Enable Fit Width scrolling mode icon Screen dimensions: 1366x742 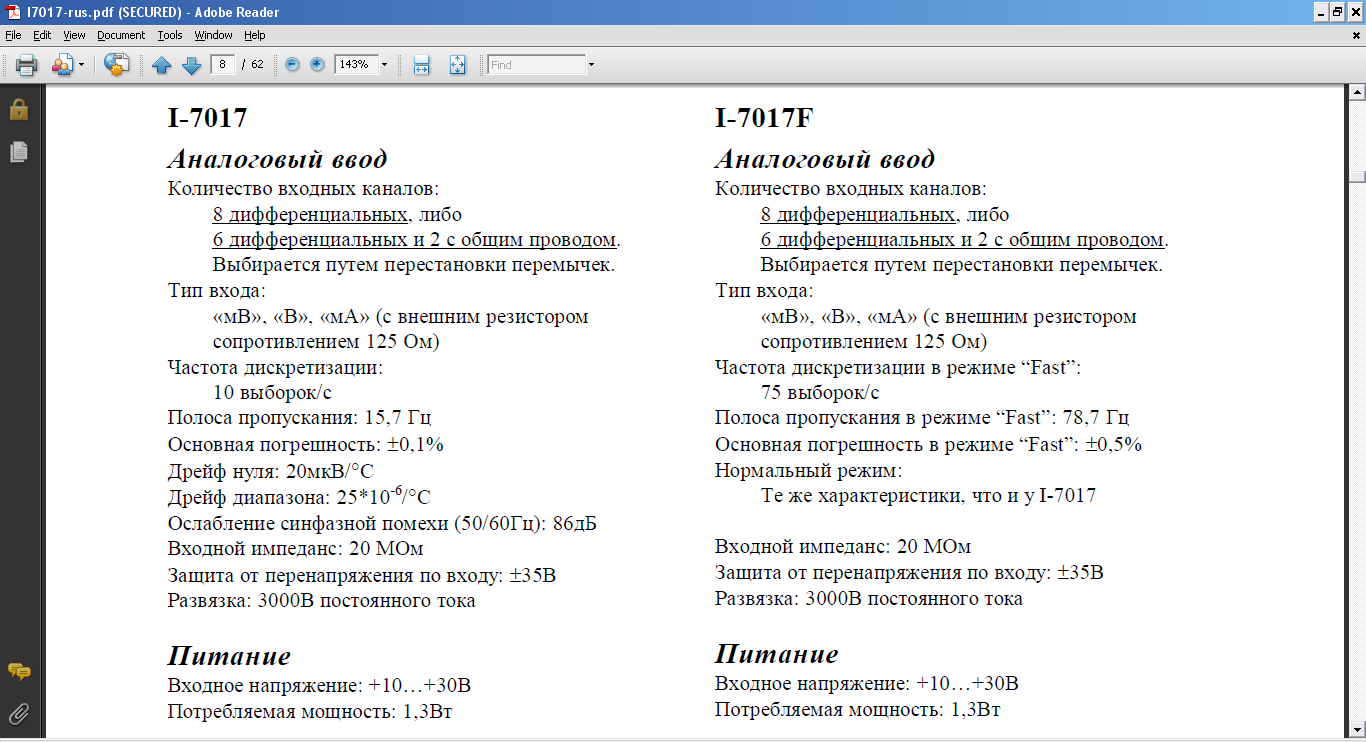(421, 65)
